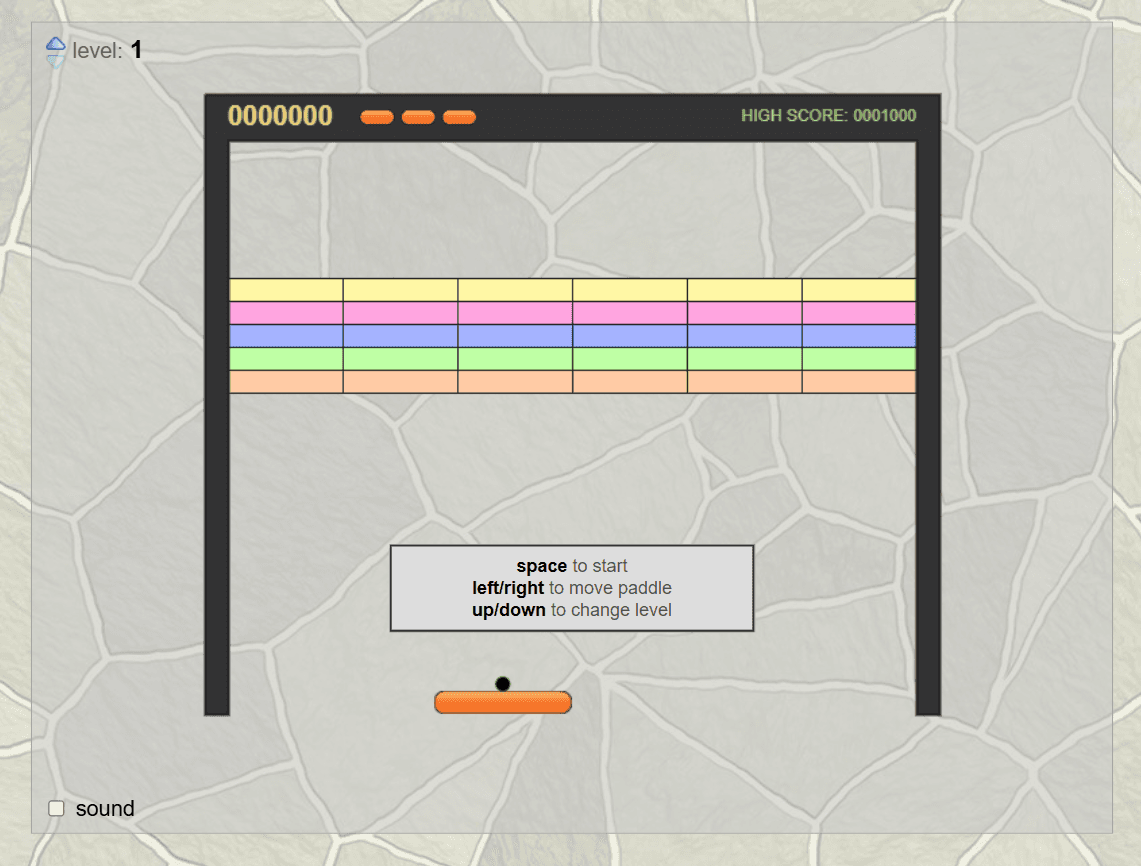Screen dimensions: 1141x866
Task: Click the last pink brick on right
Action: 859,313
